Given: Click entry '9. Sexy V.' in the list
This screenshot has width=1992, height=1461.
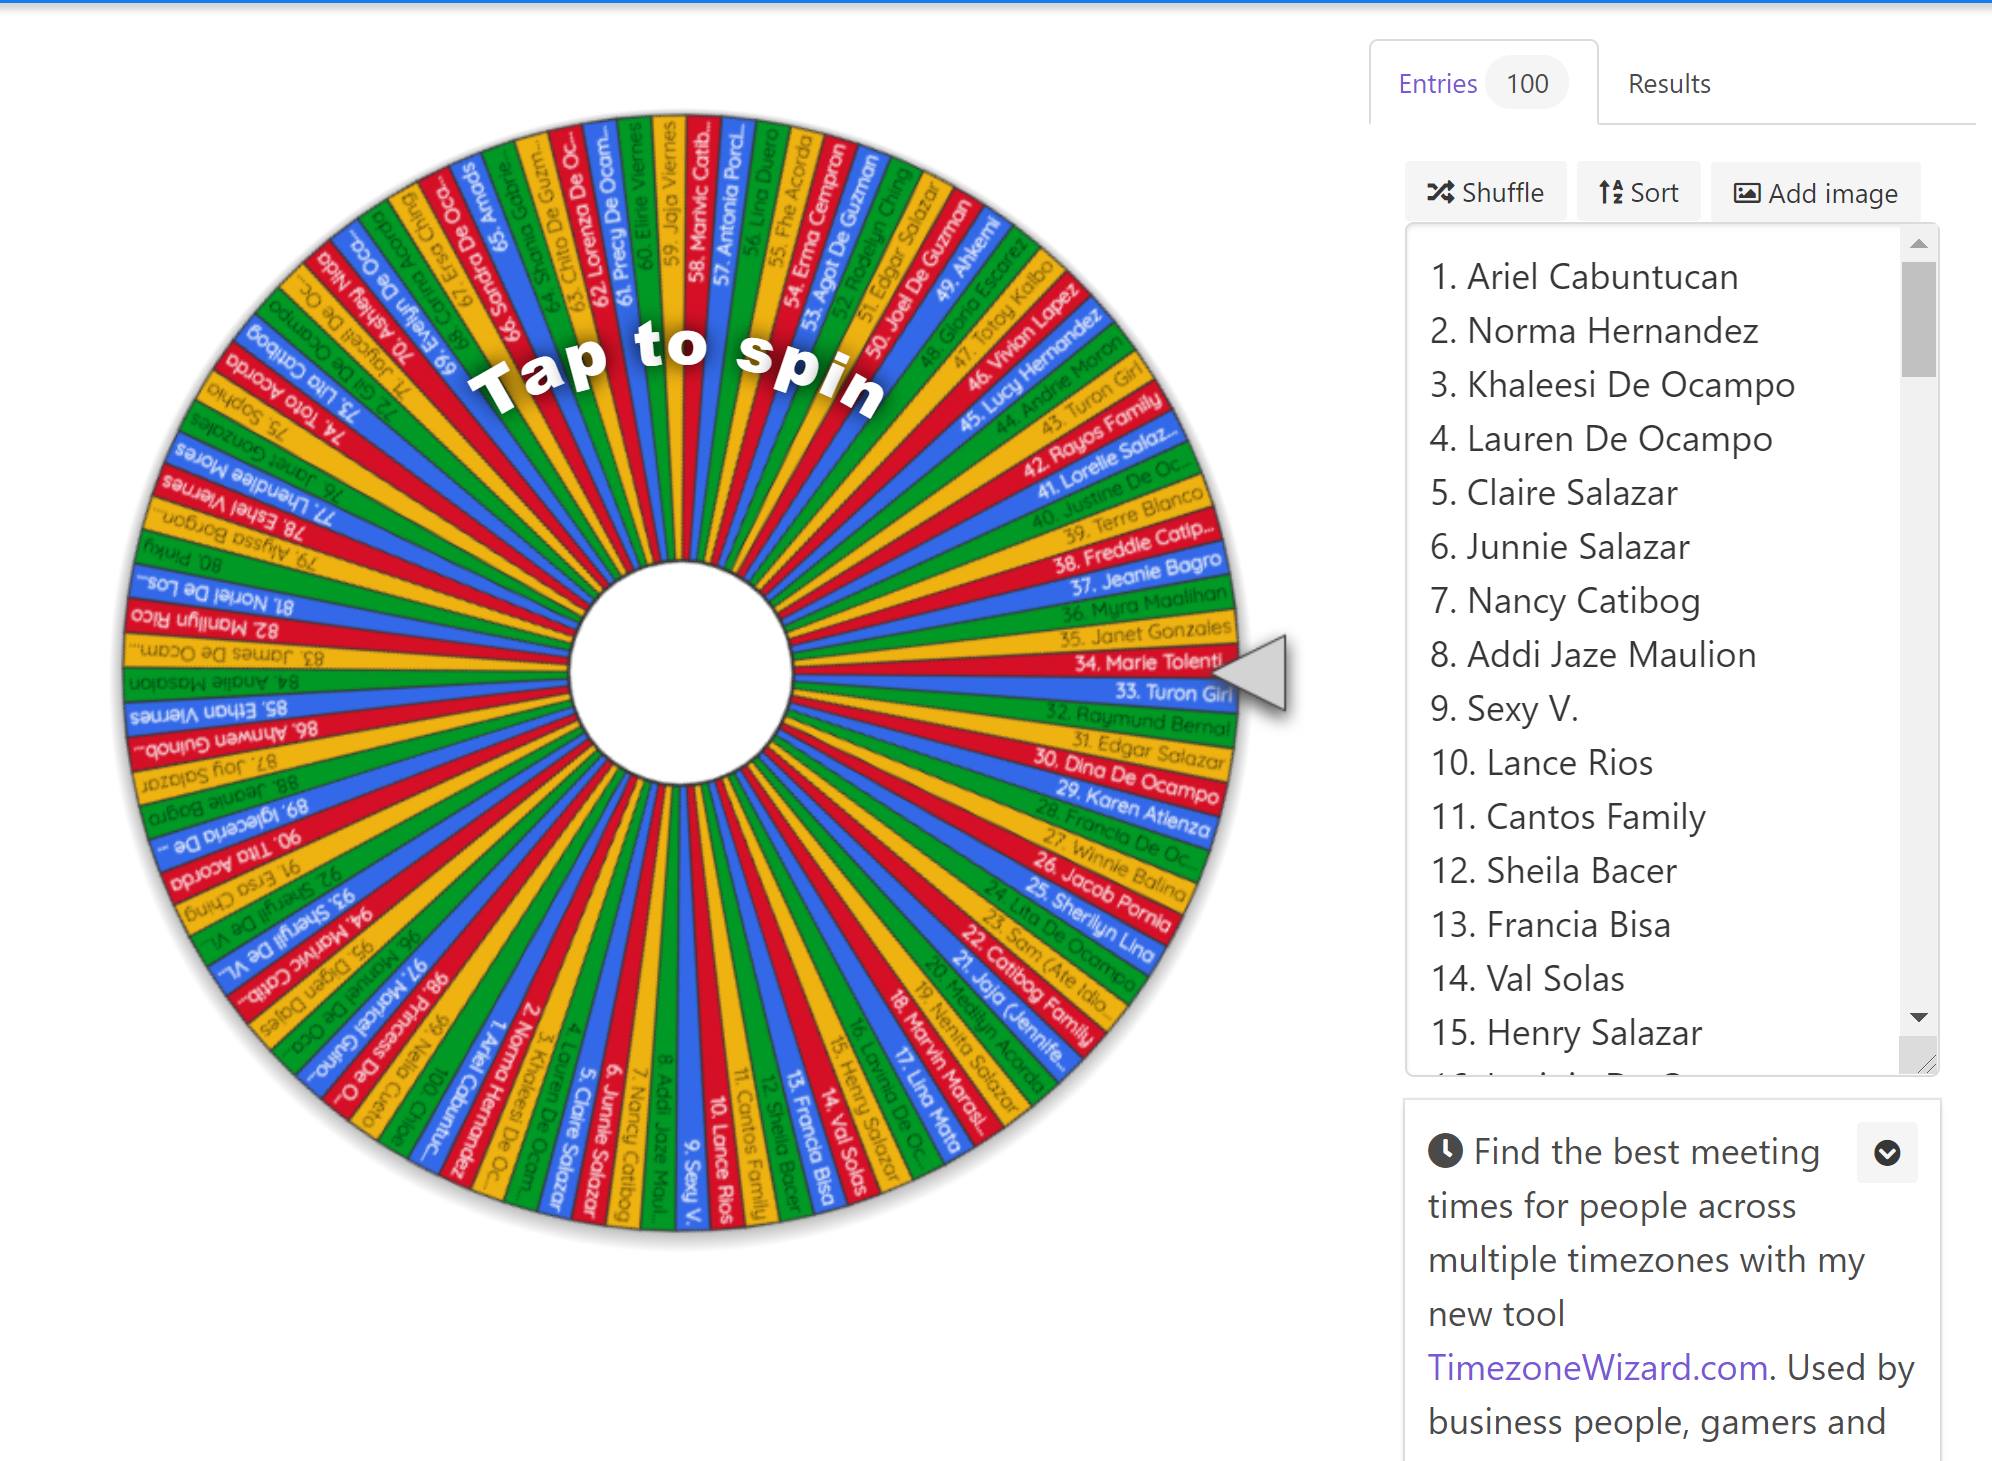Looking at the screenshot, I should point(1504,709).
